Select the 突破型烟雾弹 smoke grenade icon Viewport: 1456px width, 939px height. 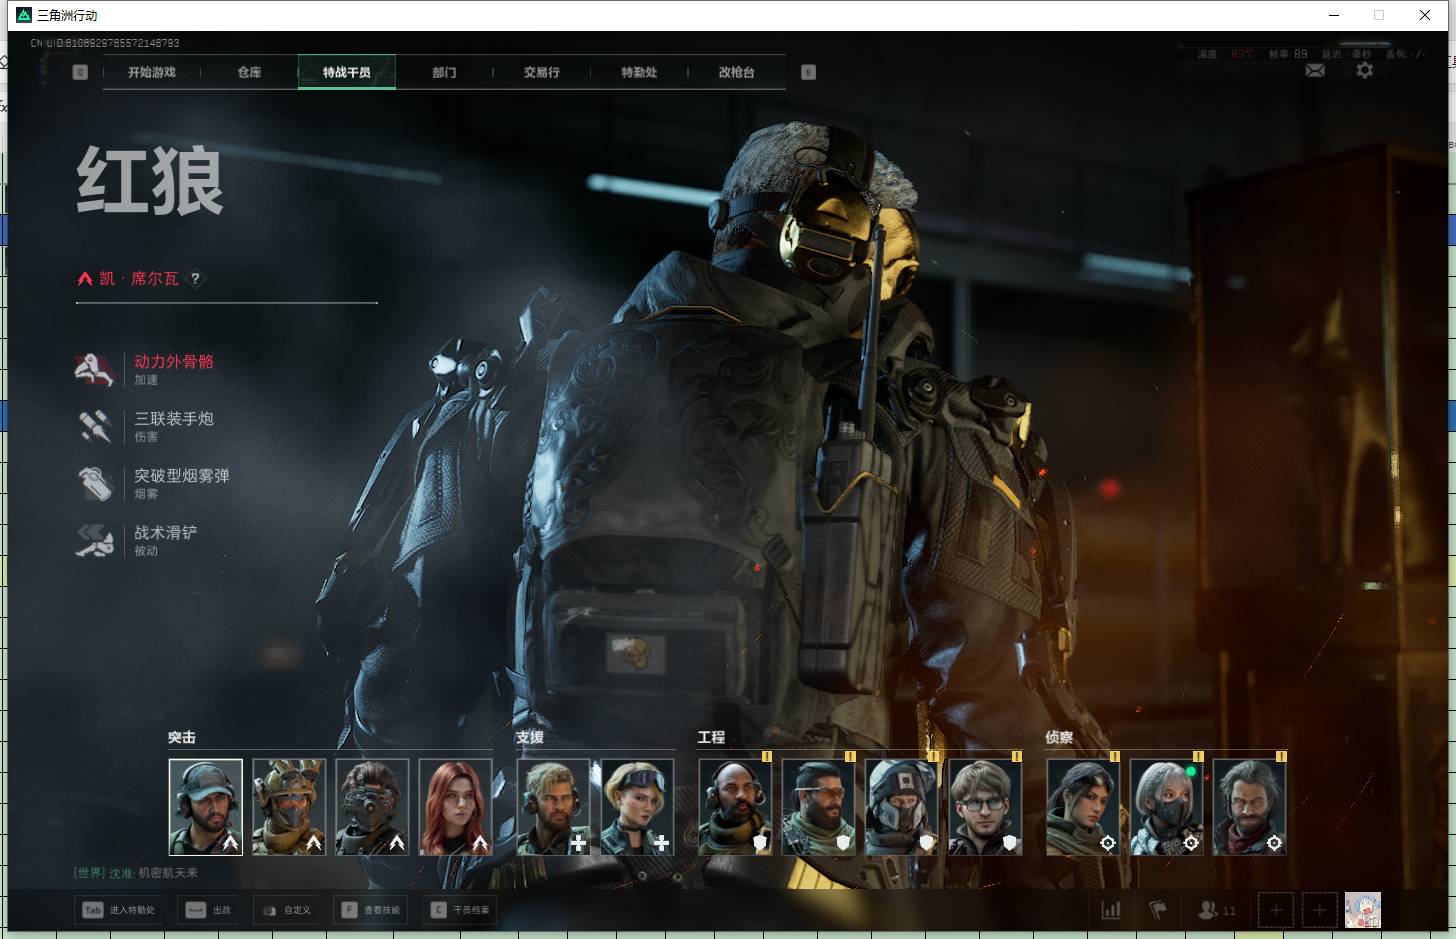(95, 483)
